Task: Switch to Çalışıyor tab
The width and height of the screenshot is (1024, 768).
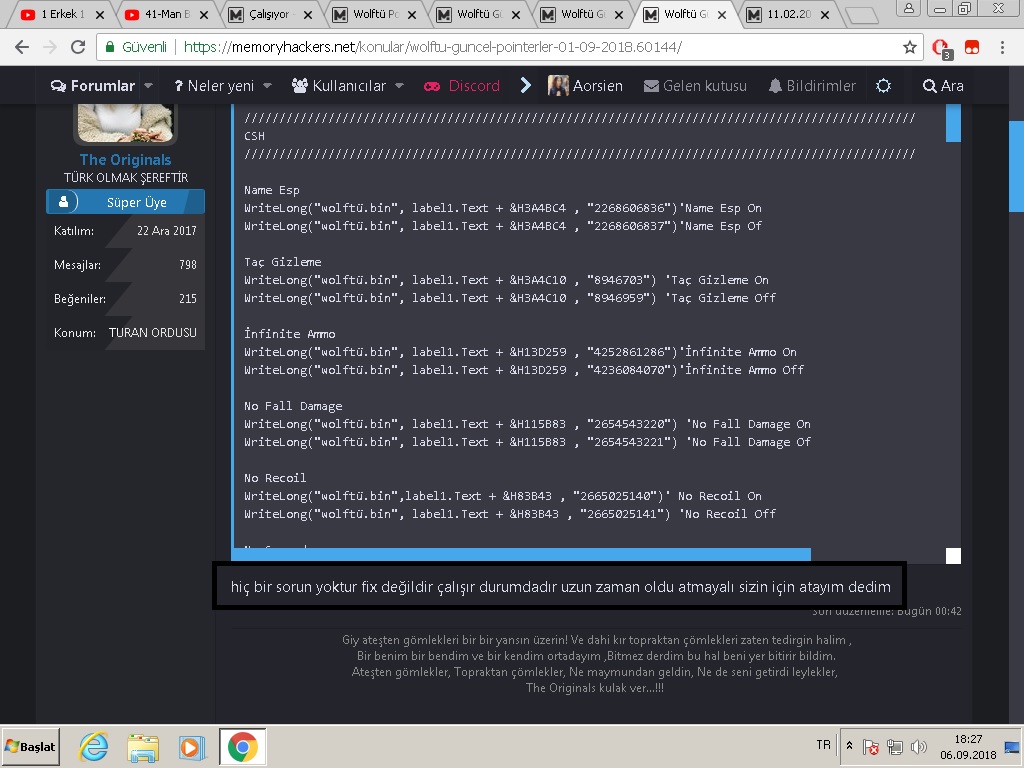Action: click(x=264, y=14)
